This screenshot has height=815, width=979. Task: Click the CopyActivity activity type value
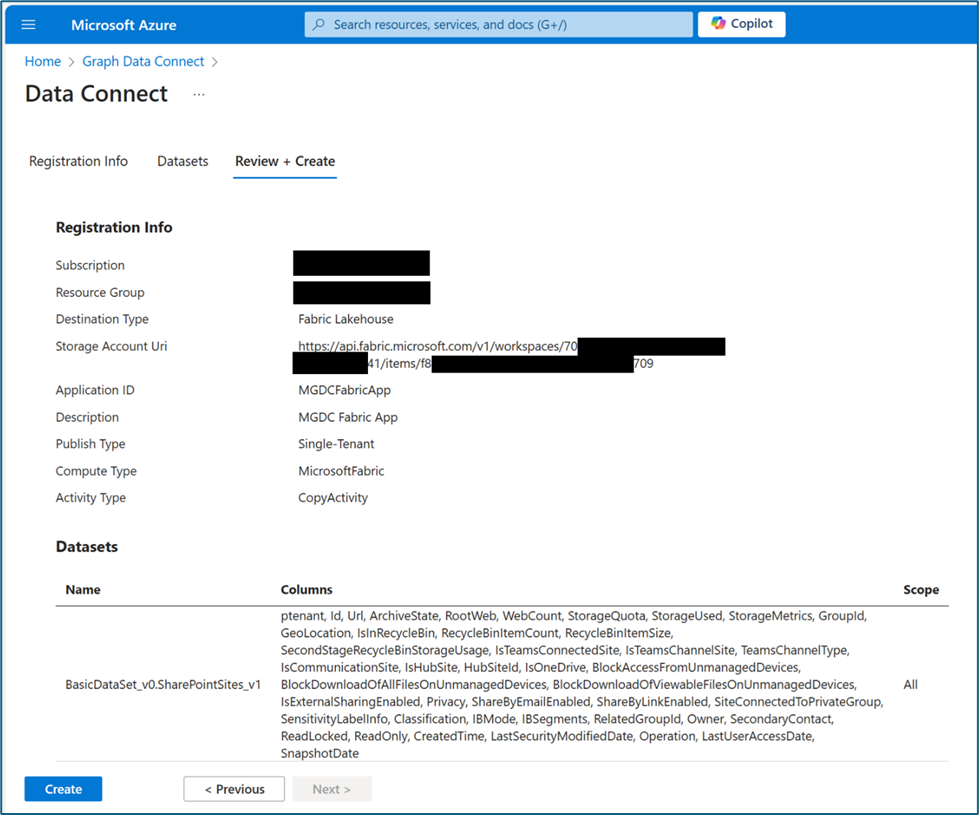pyautogui.click(x=333, y=498)
